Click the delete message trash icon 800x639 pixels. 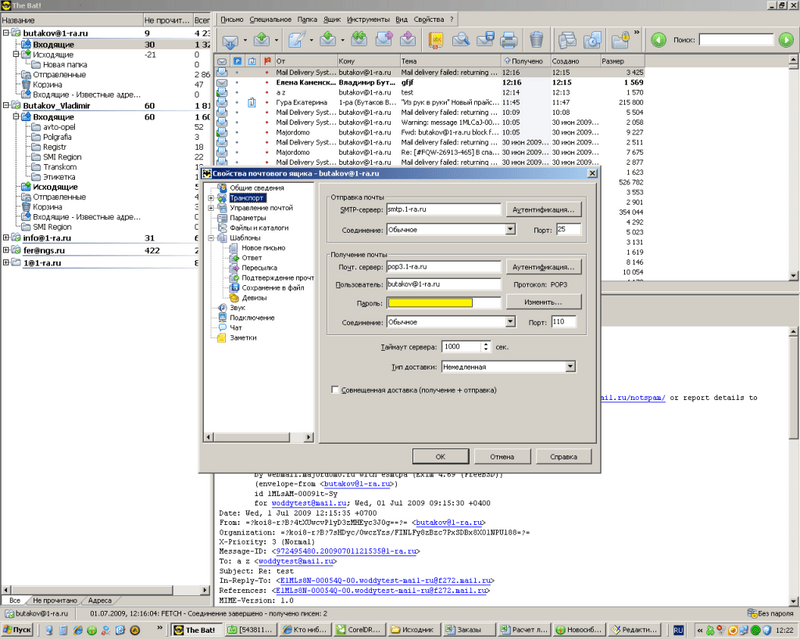point(536,40)
